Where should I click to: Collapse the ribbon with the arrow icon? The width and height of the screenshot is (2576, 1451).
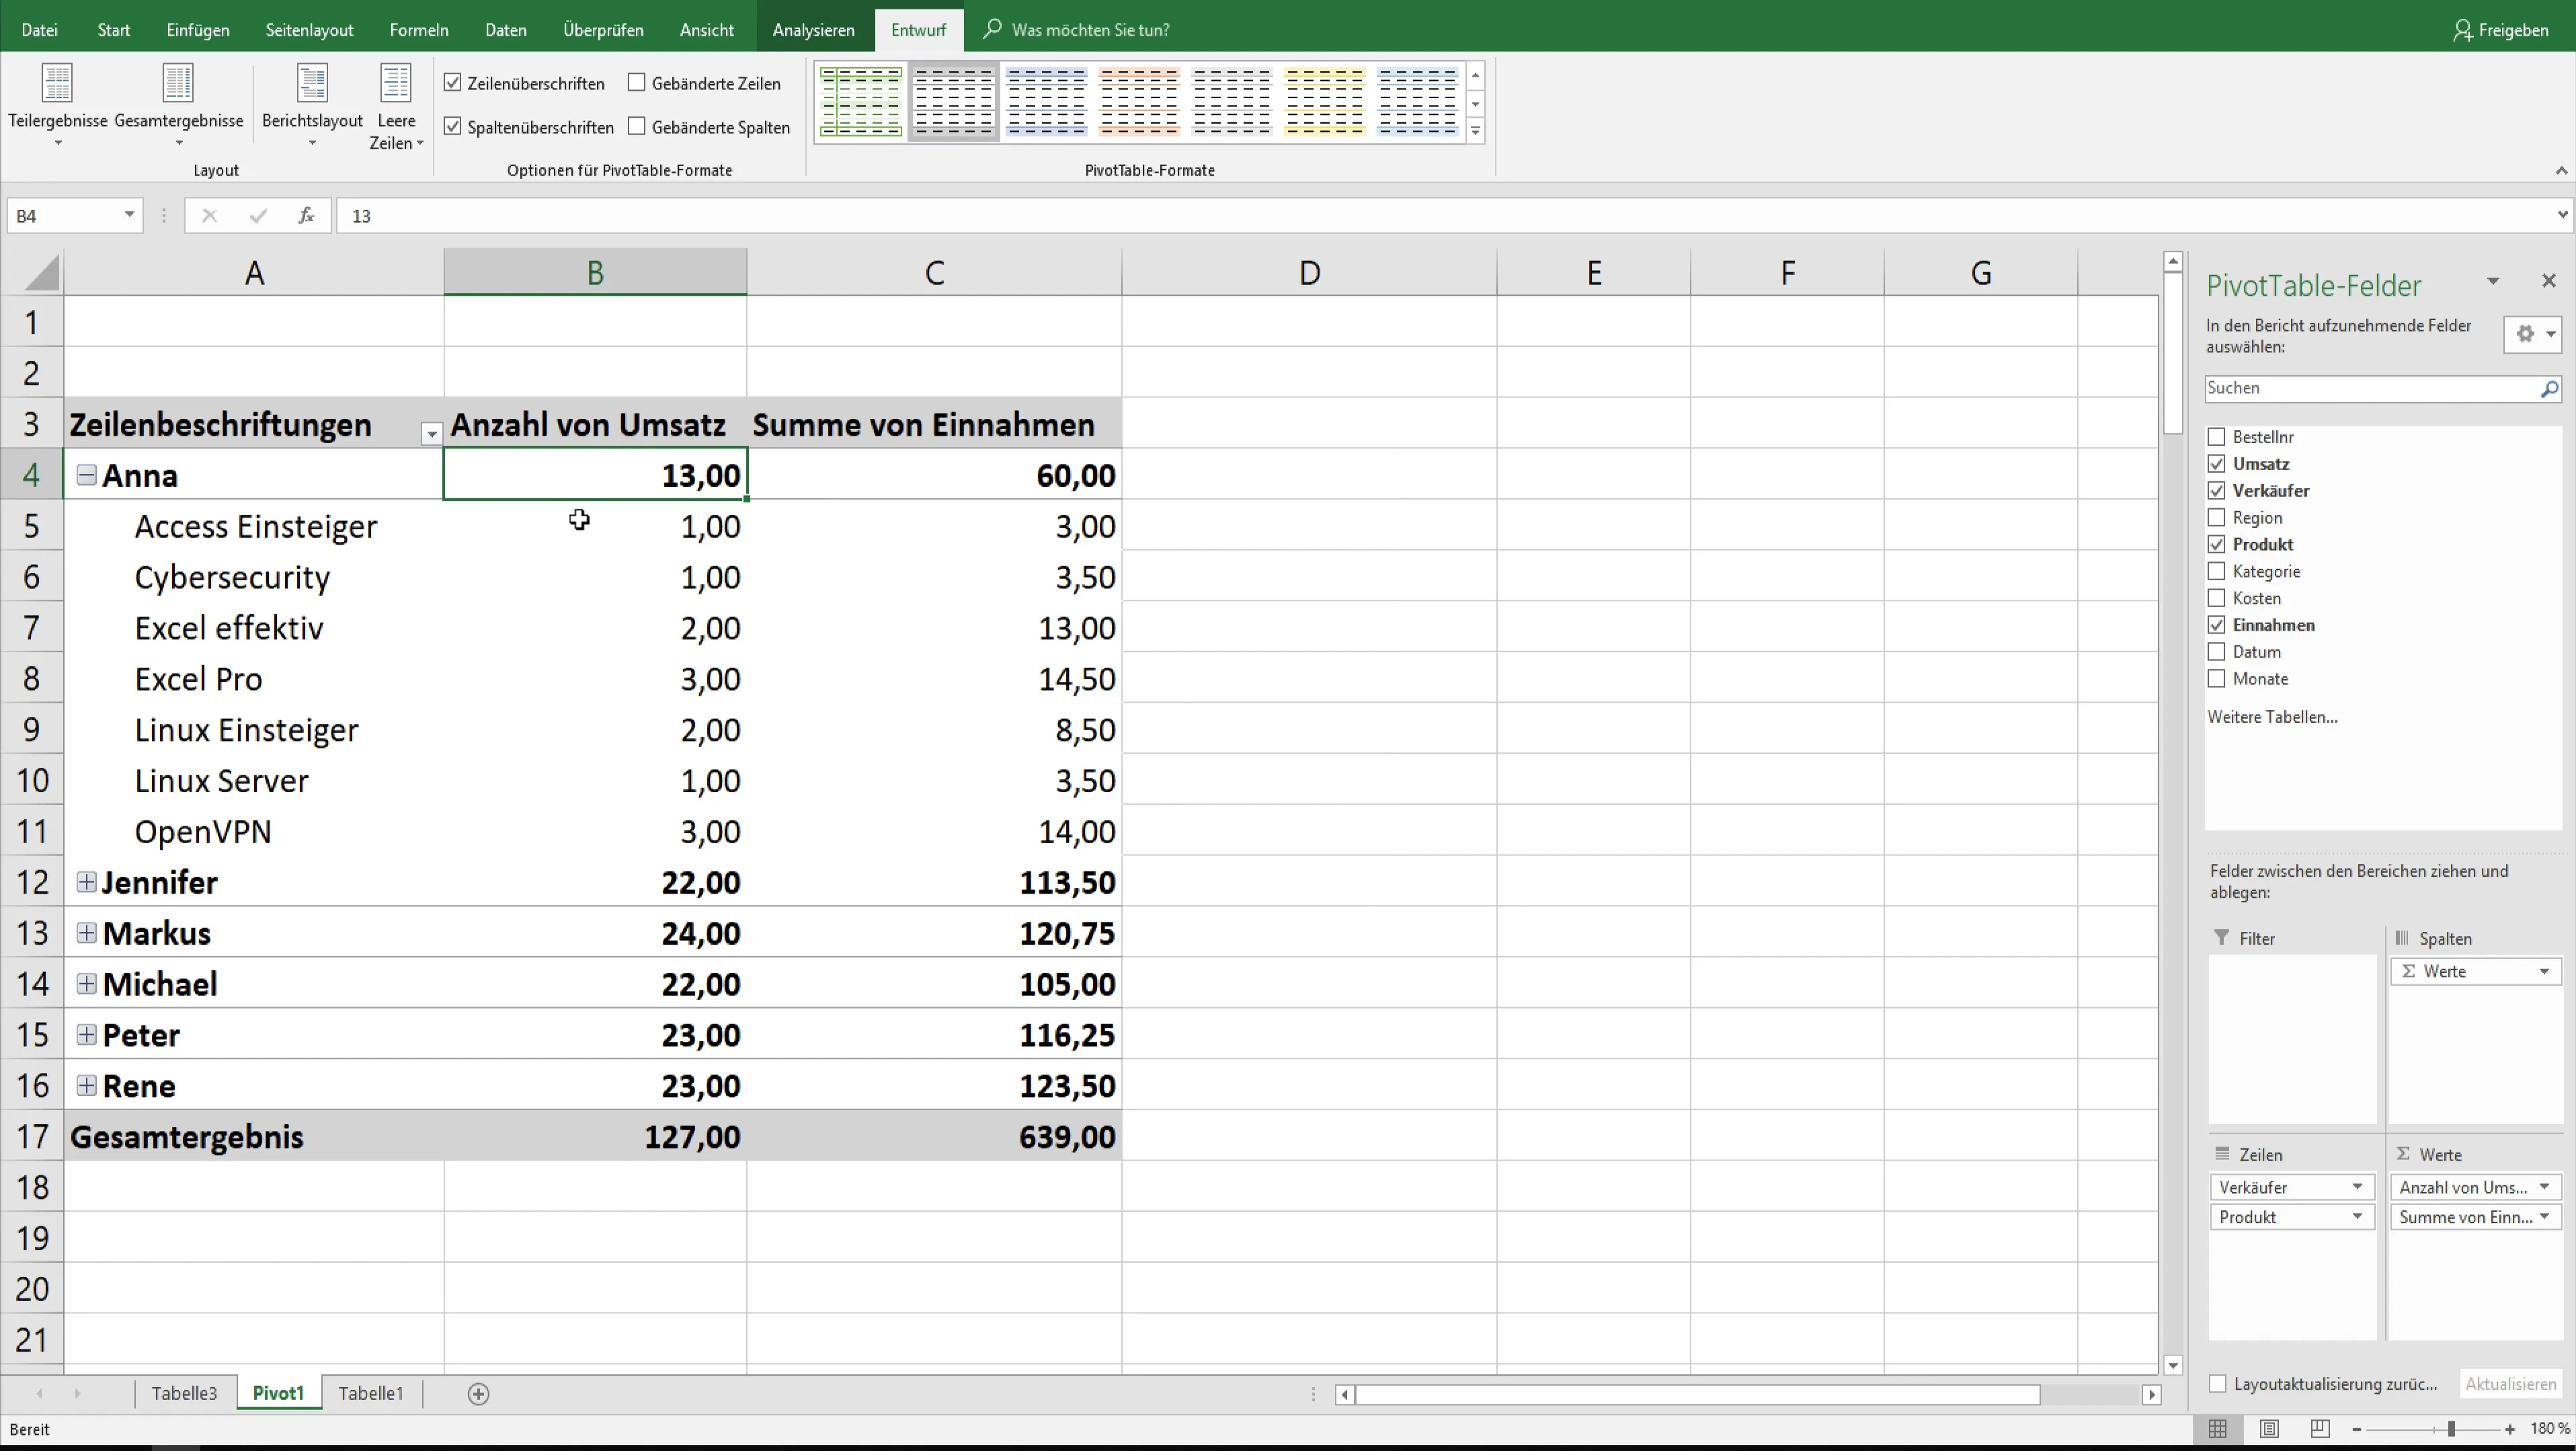(2561, 170)
